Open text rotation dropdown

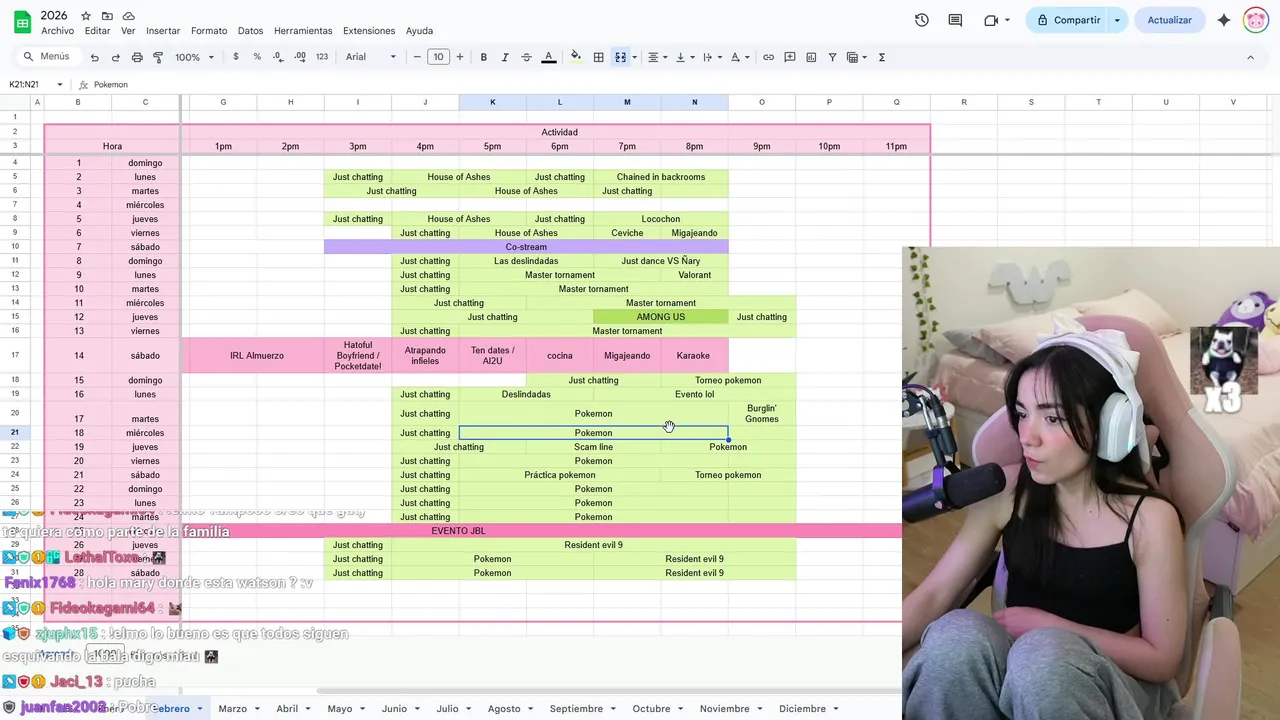[738, 57]
